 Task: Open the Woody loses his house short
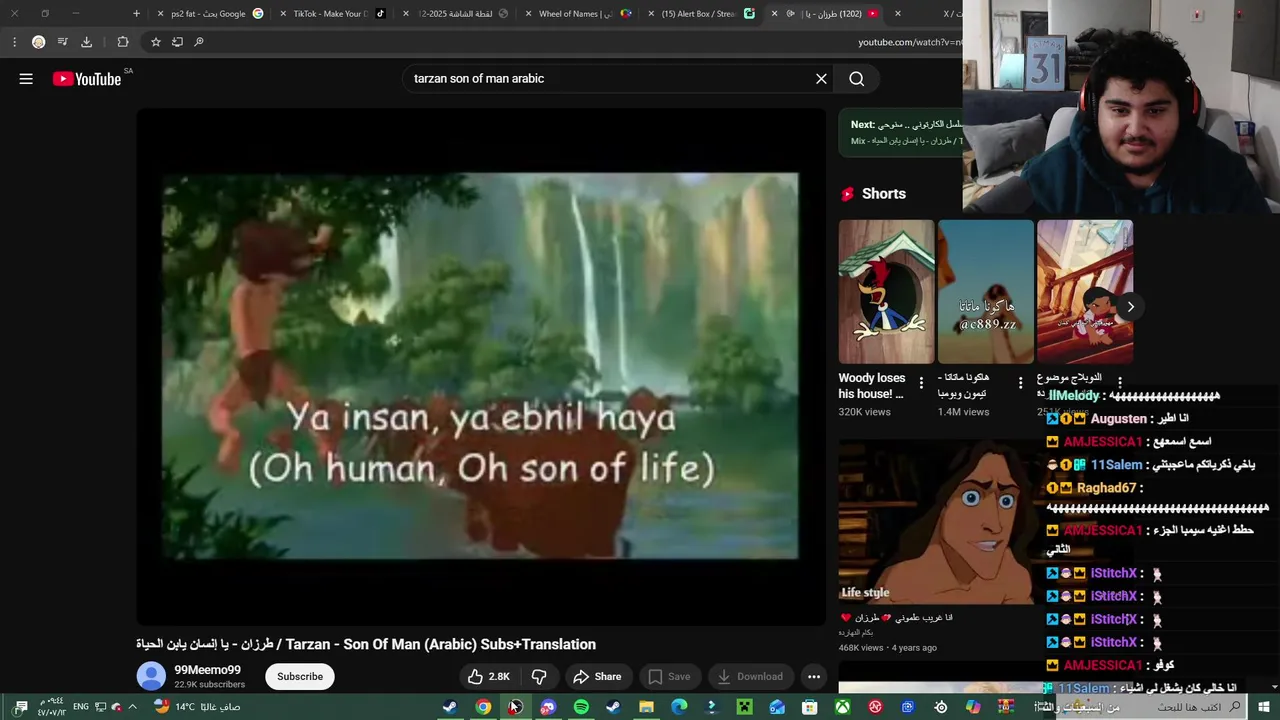point(886,292)
